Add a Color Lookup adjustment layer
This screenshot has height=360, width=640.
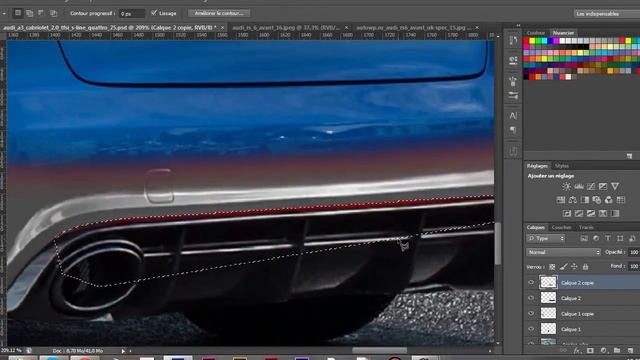(621, 200)
